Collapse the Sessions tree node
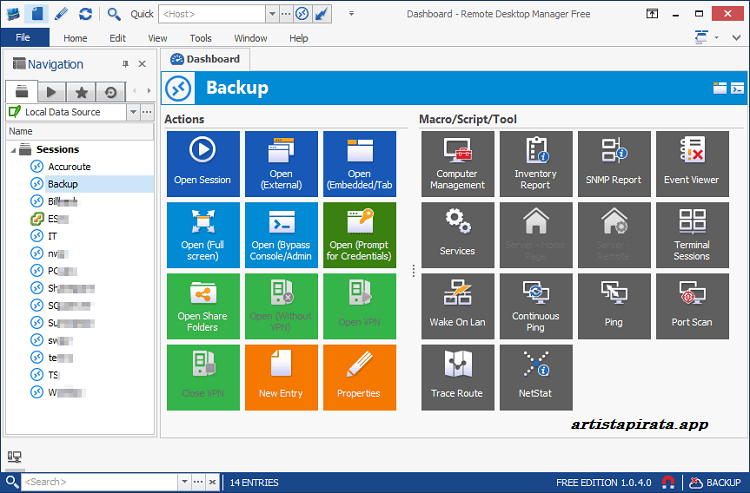 point(13,150)
